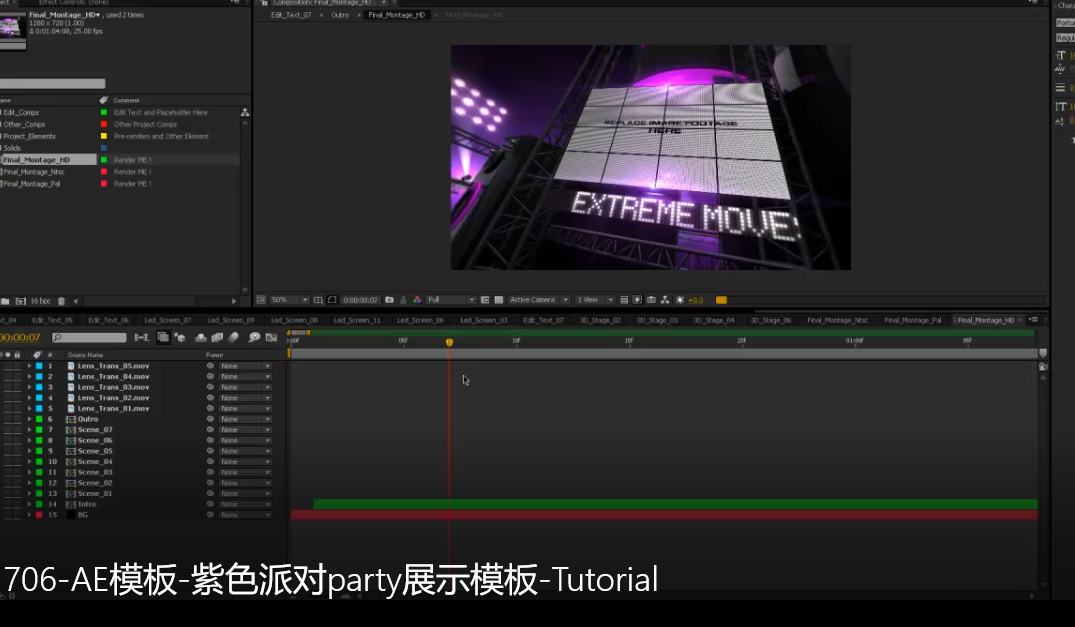Image resolution: width=1075 pixels, height=627 pixels.
Task: Switch to the Edit_Text_06 timeline tab
Action: (x=108, y=320)
